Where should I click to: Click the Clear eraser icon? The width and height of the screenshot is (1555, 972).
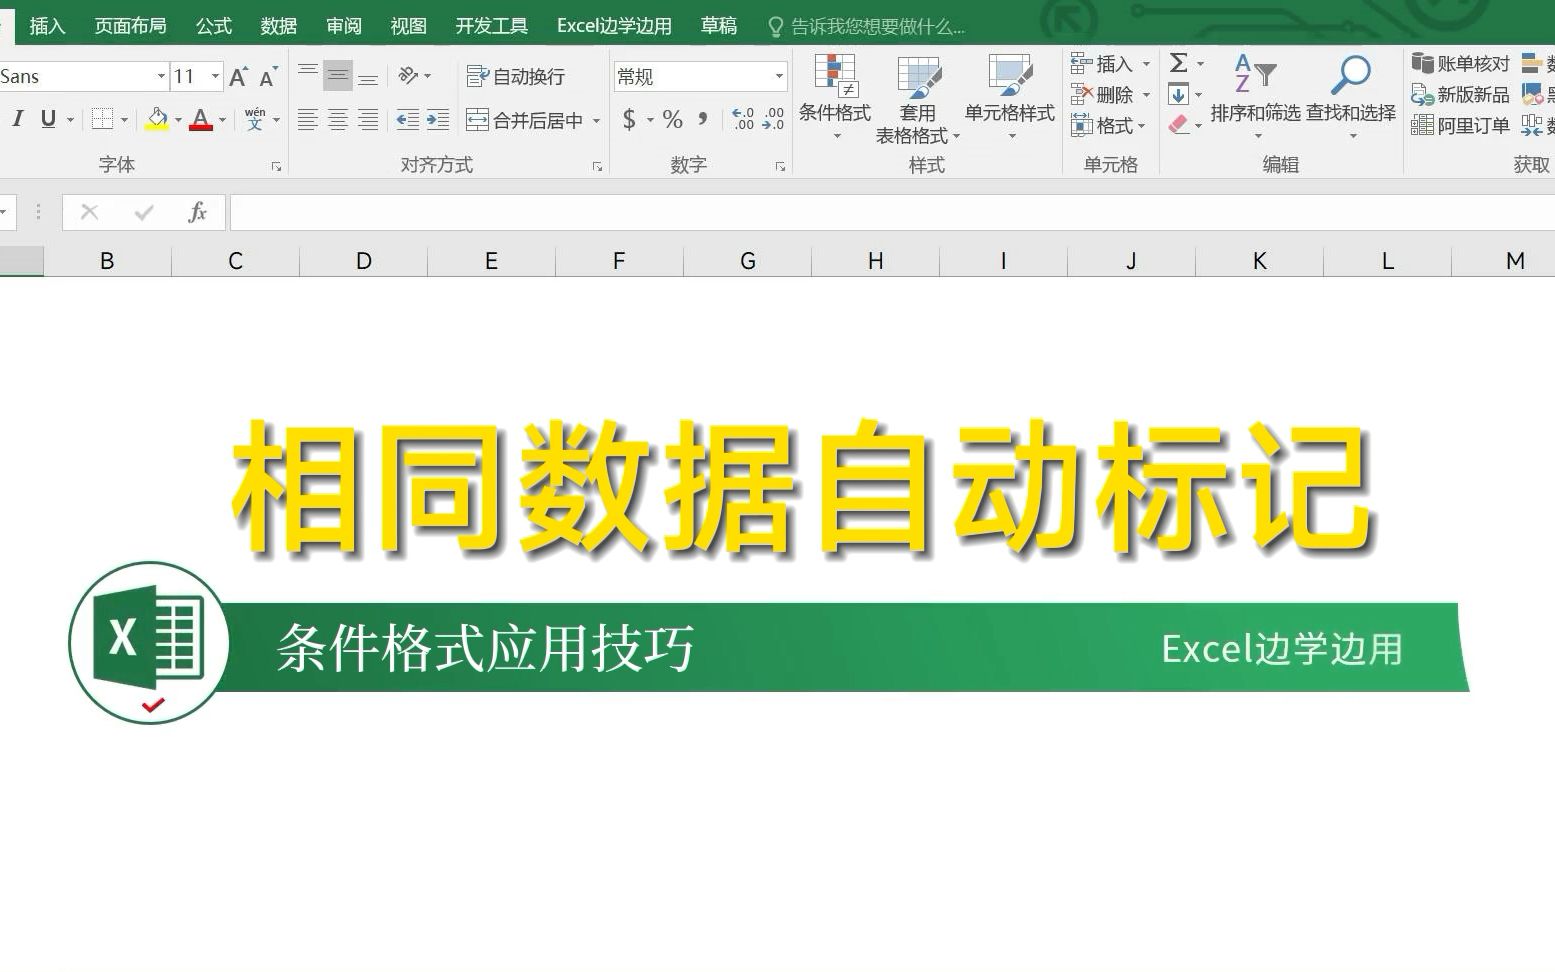[x=1179, y=125]
